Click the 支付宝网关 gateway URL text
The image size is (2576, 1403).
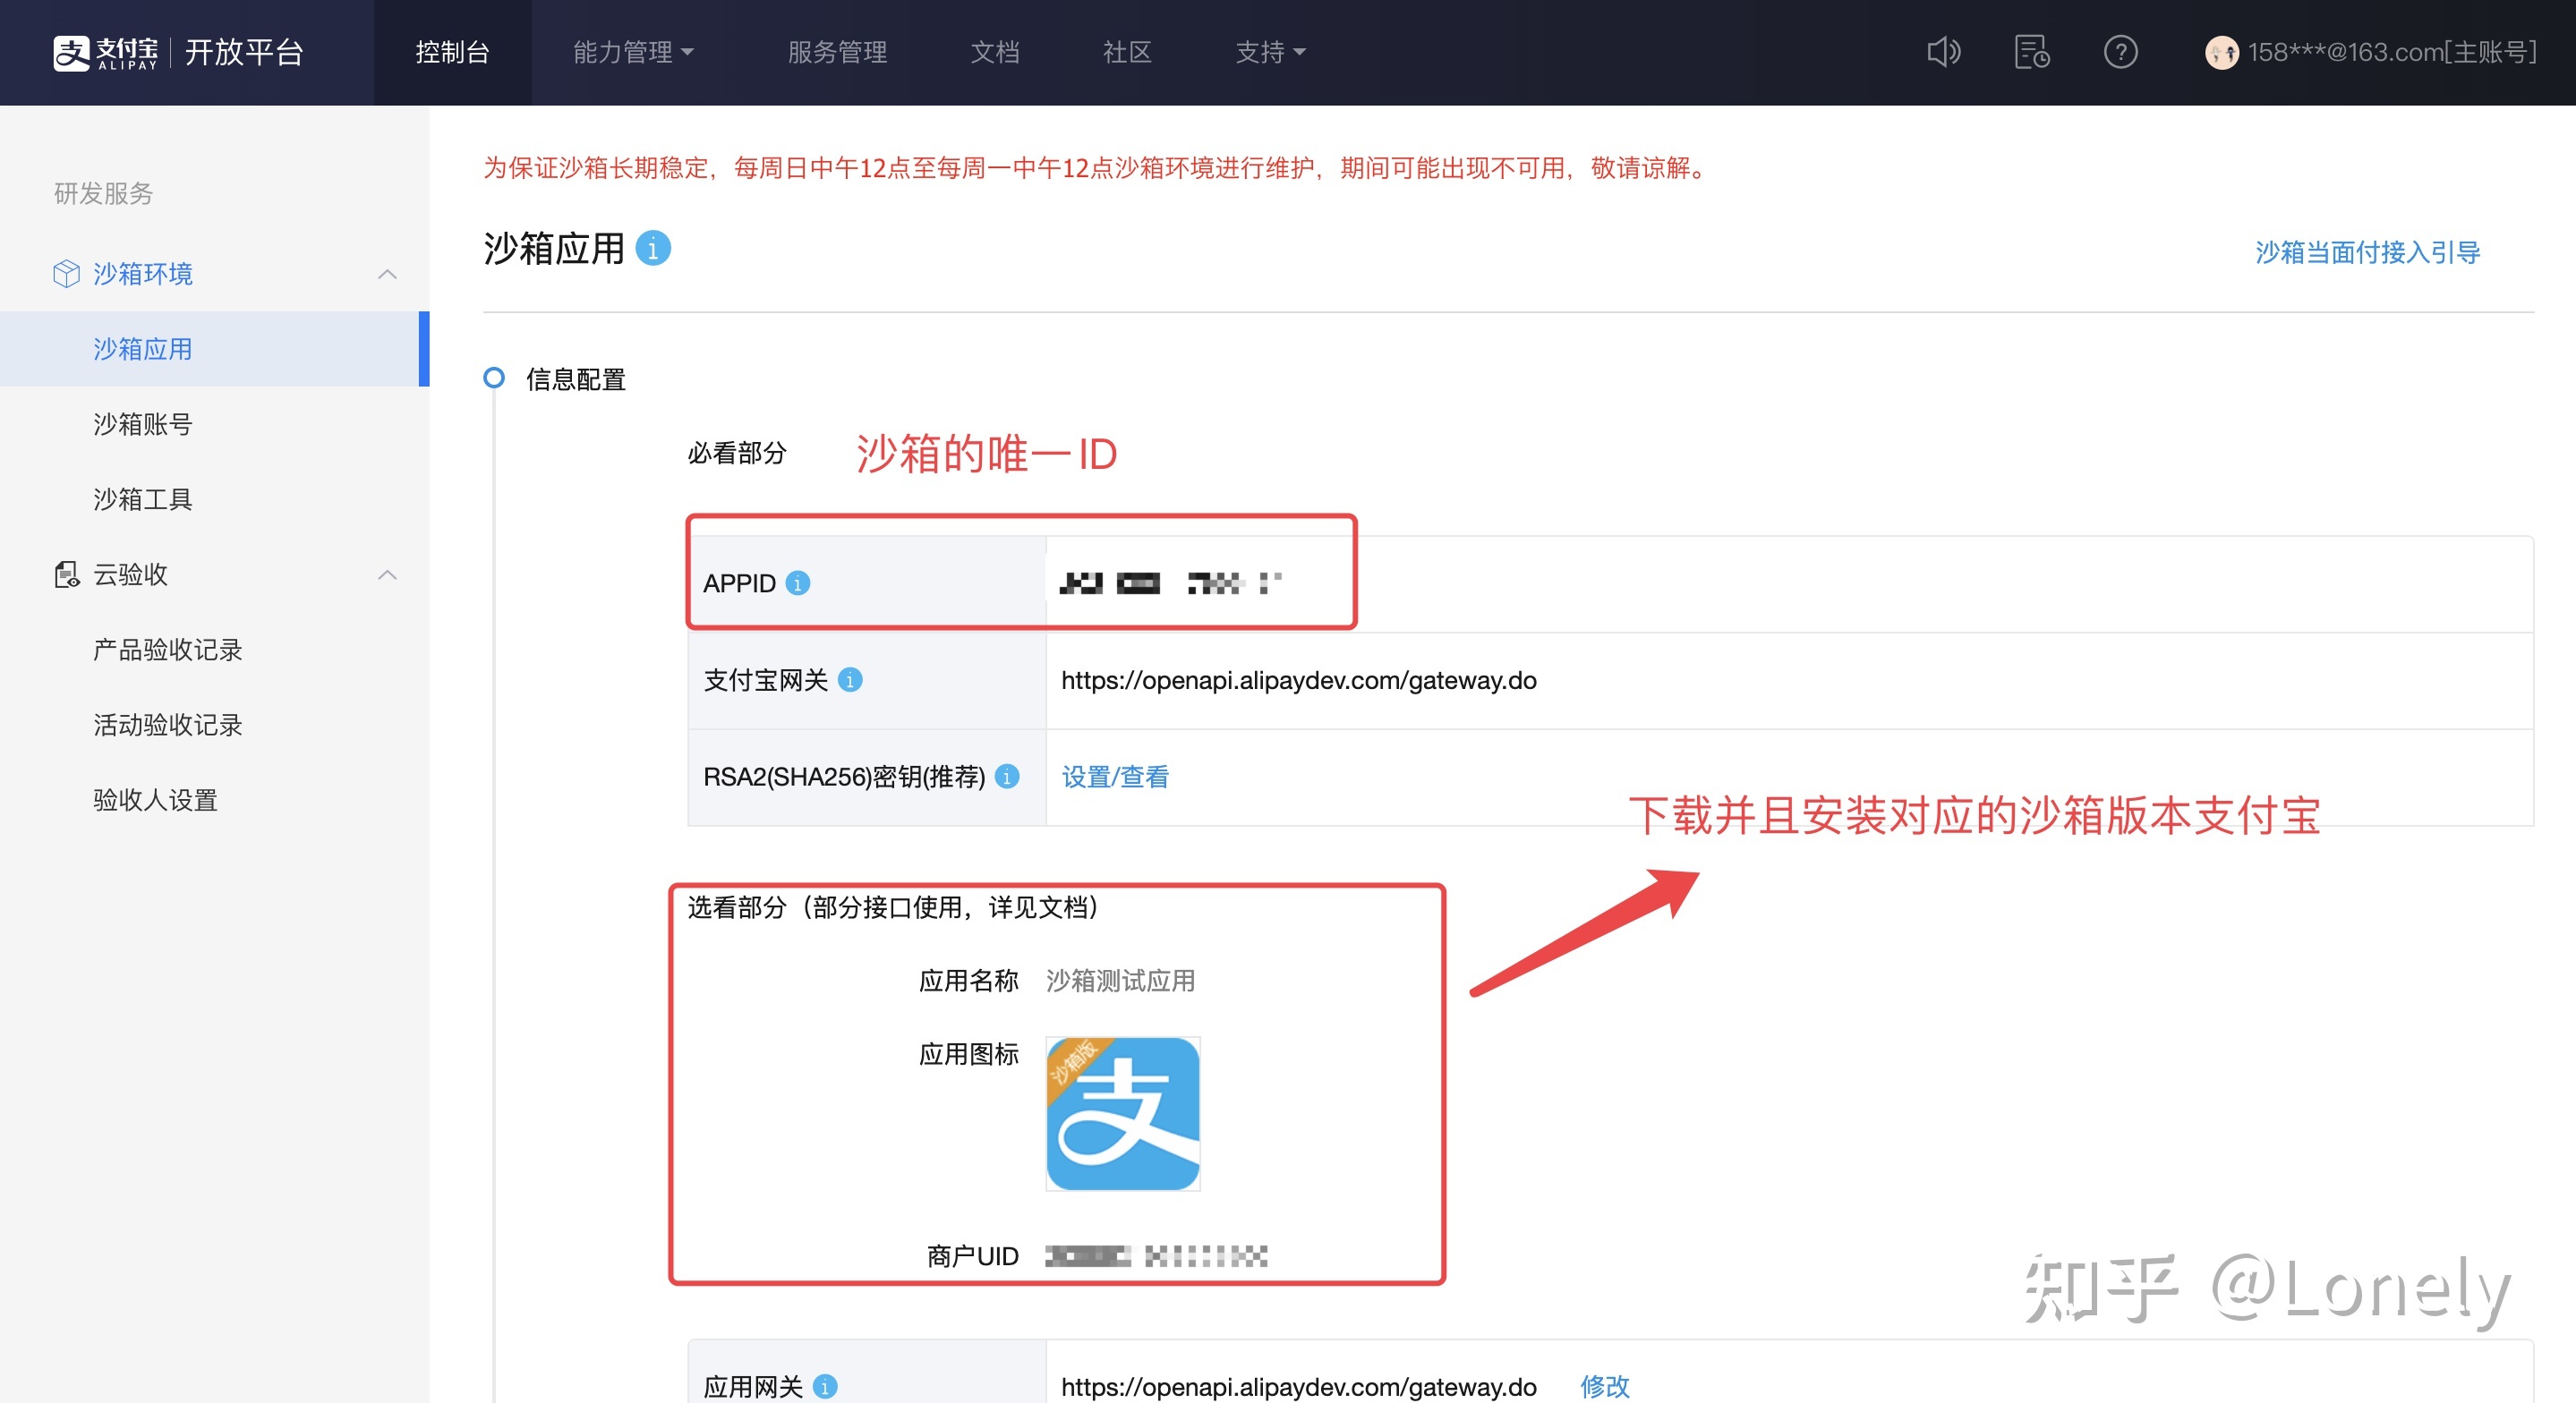pyautogui.click(x=1298, y=681)
